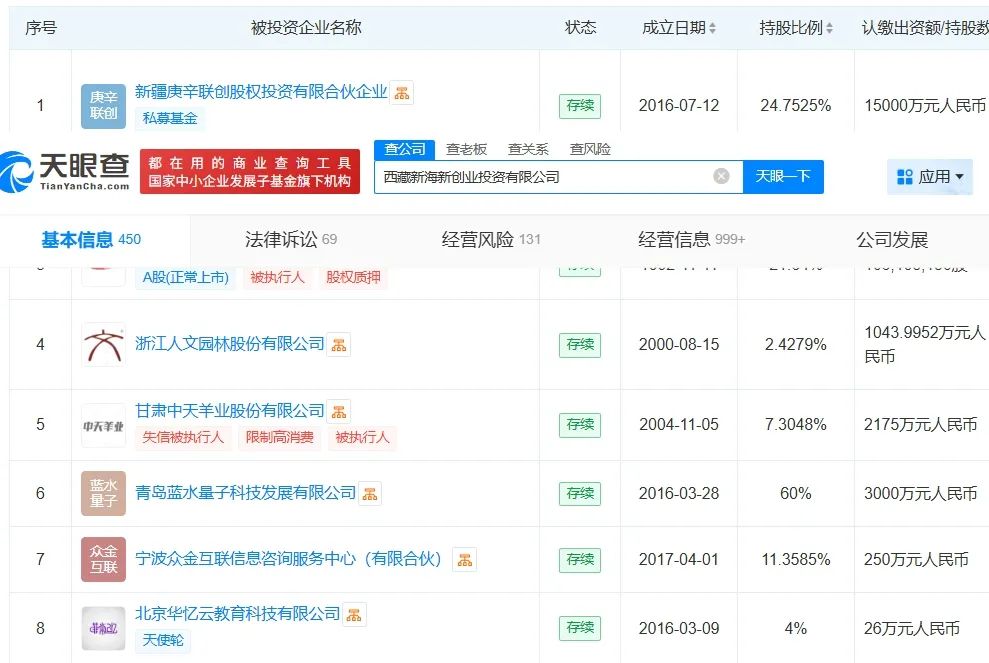989x663 pixels.
Task: Open equity structure icon beside 浙江人文园林
Action: point(339,344)
